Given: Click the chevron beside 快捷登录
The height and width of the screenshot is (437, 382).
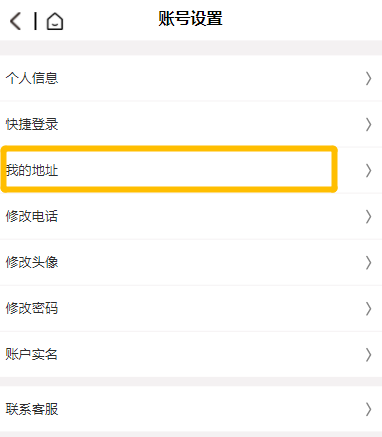Looking at the screenshot, I should tap(368, 125).
